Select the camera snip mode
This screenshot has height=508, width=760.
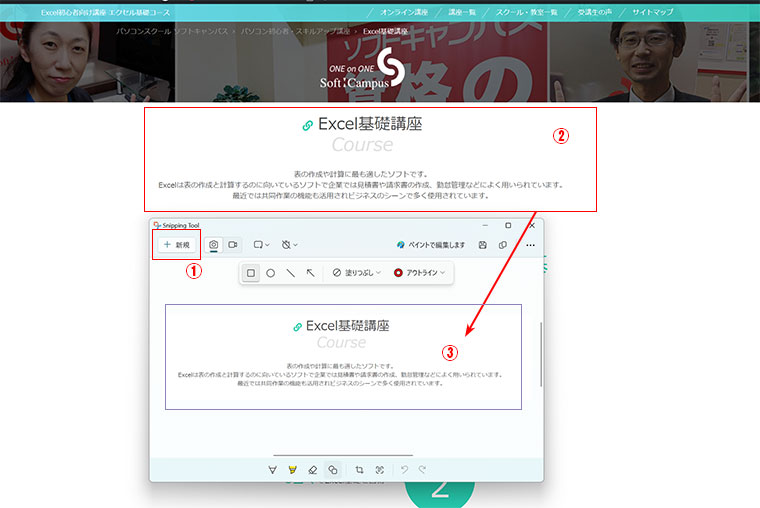(213, 245)
